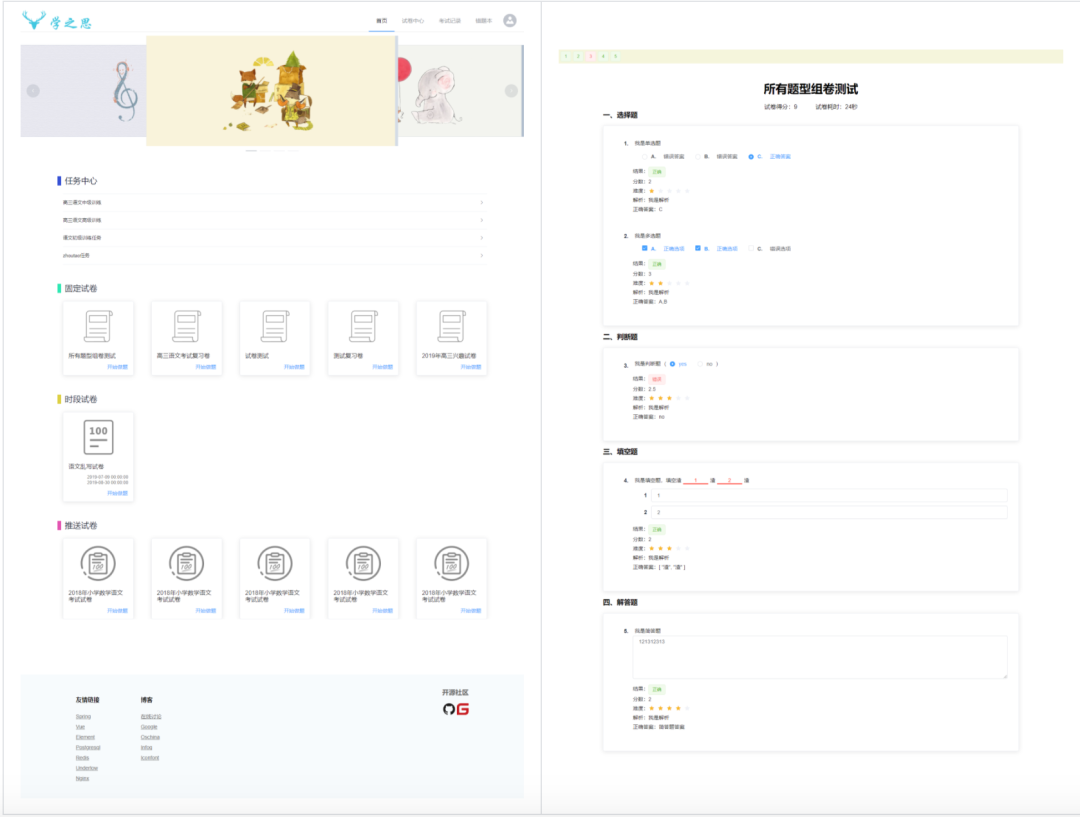The height and width of the screenshot is (817, 1080).
Task: Click the 学之思 deer logo
Action: pos(56,21)
